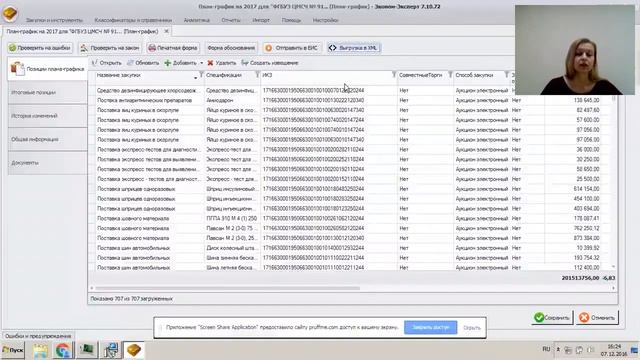Image resolution: width=640 pixels, height=360 pixels.
Task: Open Chrome from the taskbar
Action: coord(63,350)
